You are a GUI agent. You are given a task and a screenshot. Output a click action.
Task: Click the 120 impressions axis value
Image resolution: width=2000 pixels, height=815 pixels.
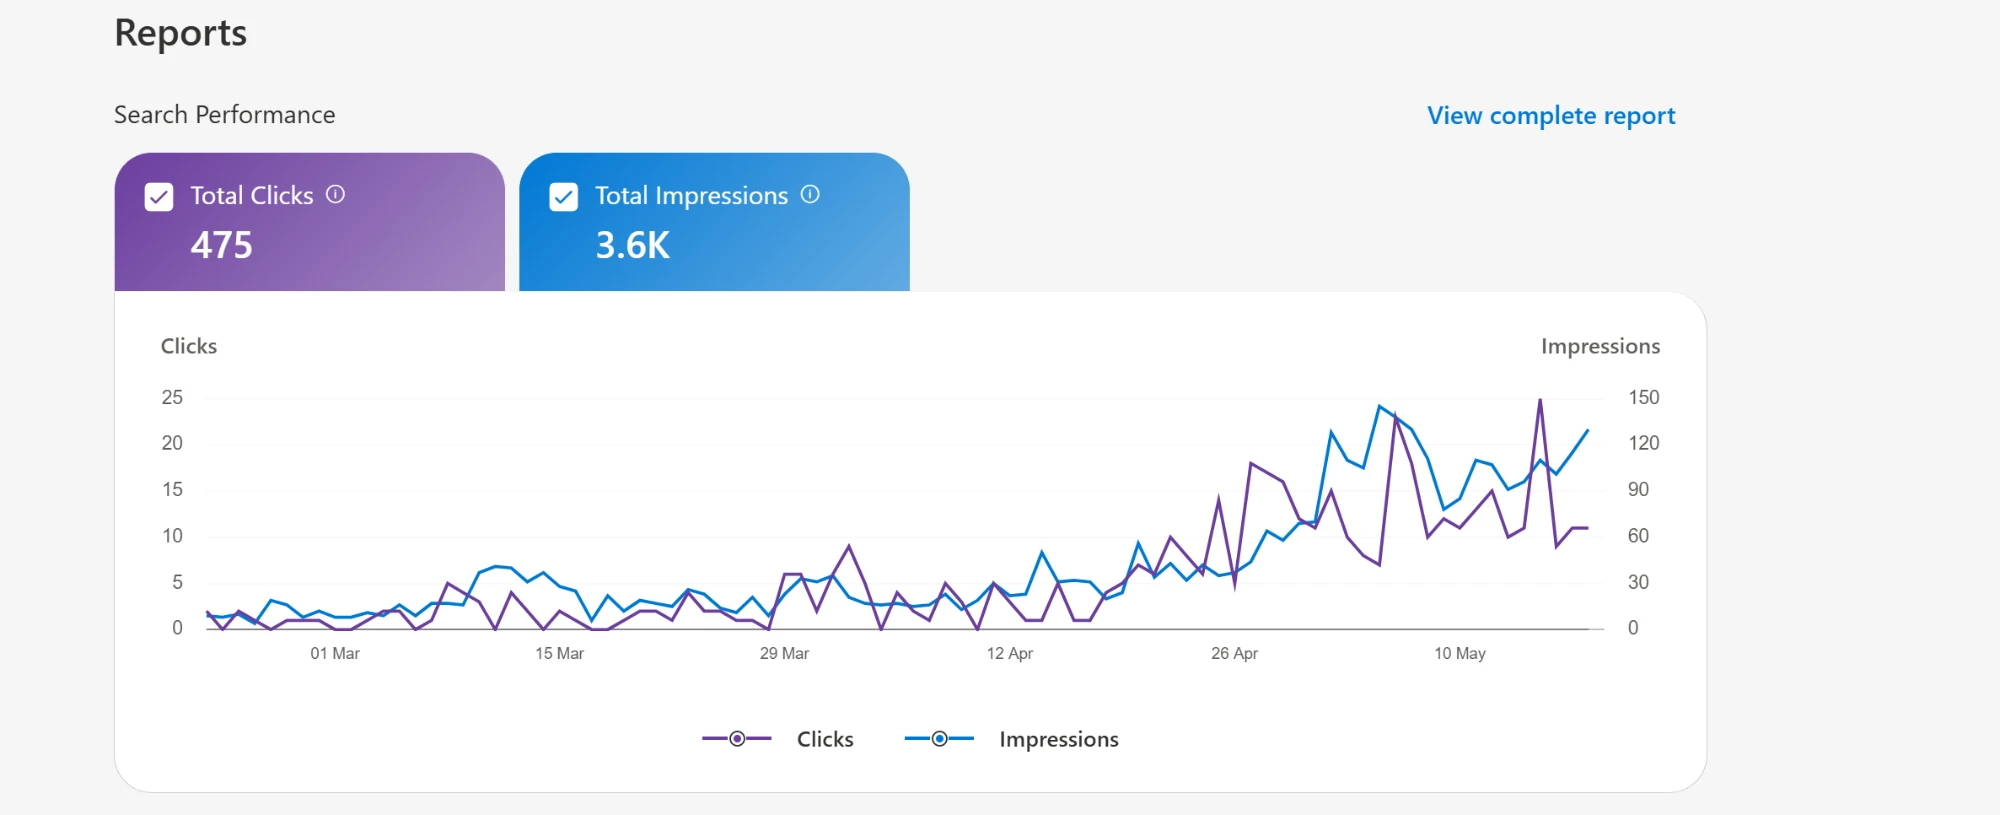1644,443
